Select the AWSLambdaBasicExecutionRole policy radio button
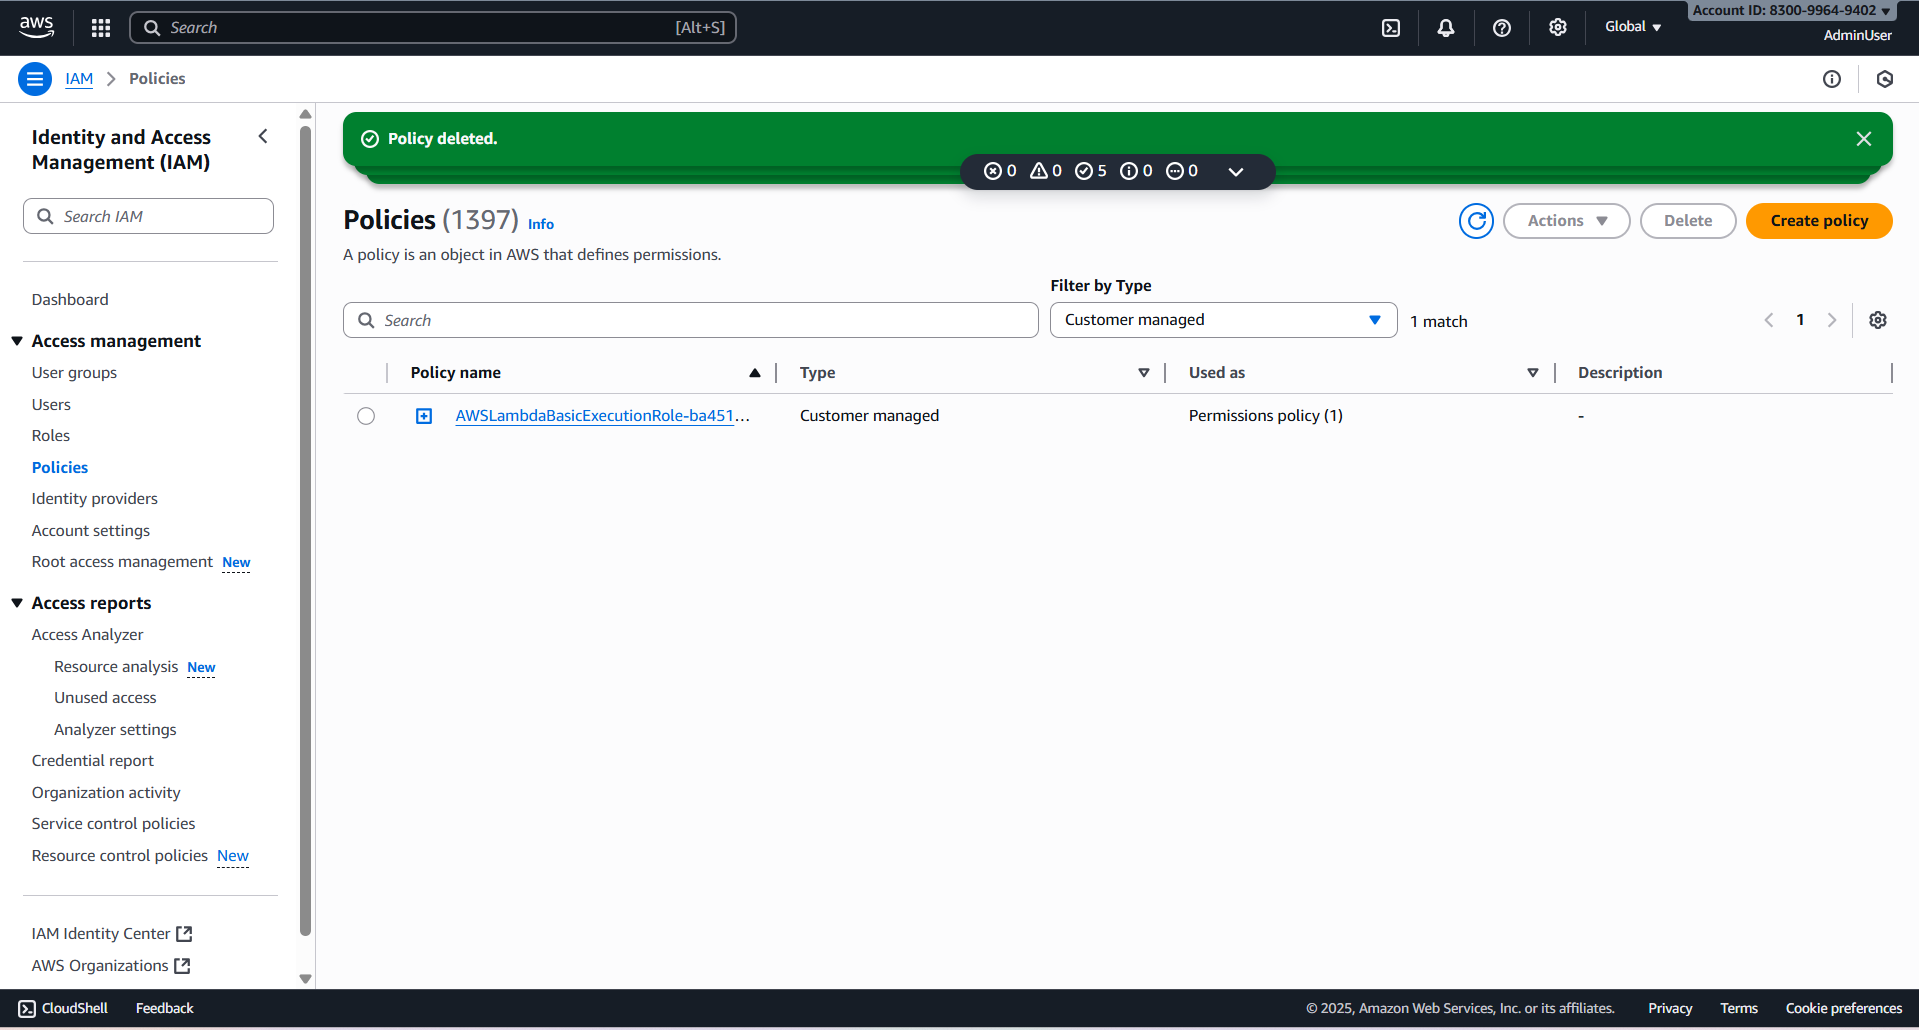Screen dimensions: 1919x1030 click(366, 416)
